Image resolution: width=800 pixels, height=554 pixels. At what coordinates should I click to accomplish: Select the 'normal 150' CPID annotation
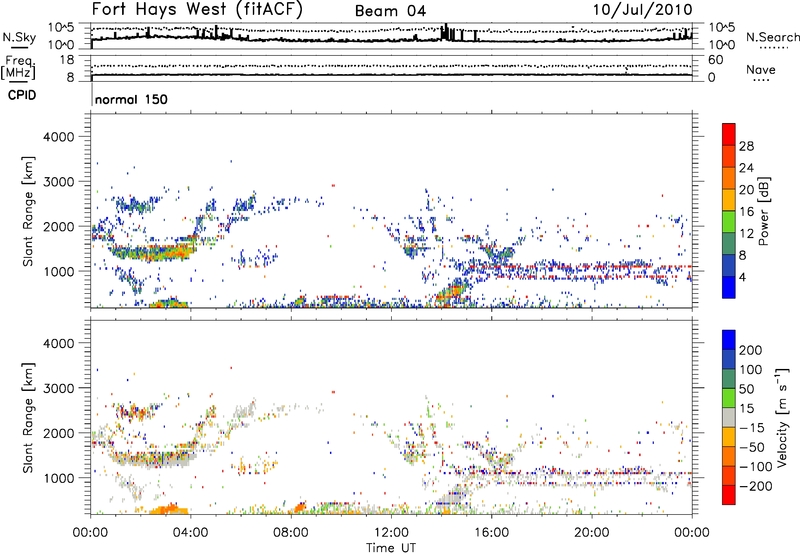131,99
